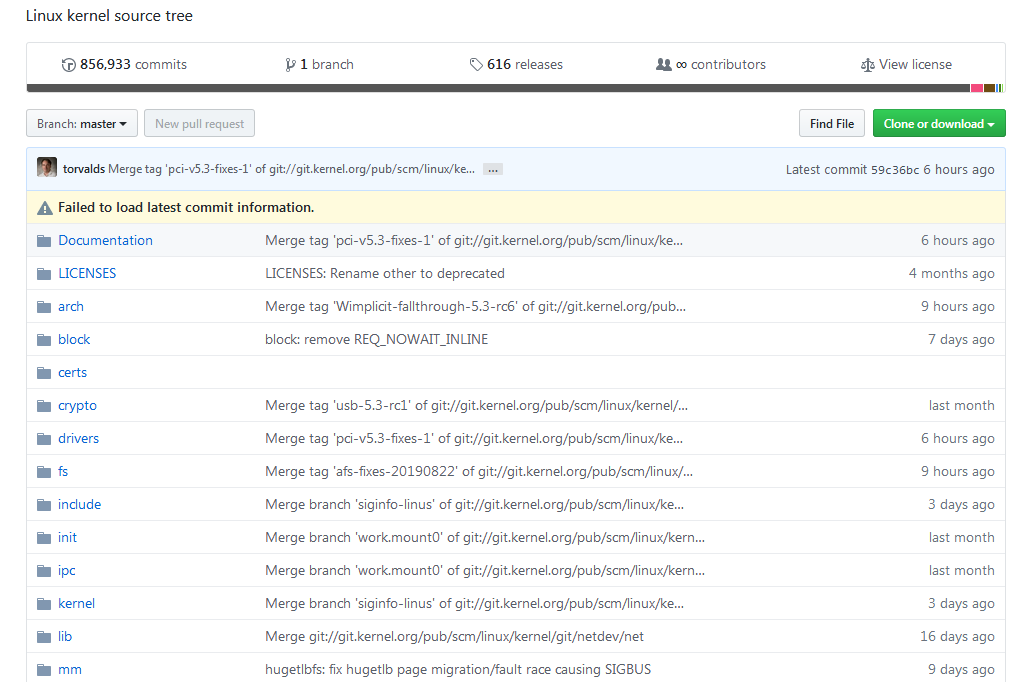Open the kernel directory link
This screenshot has width=1023, height=682.
[x=76, y=604]
